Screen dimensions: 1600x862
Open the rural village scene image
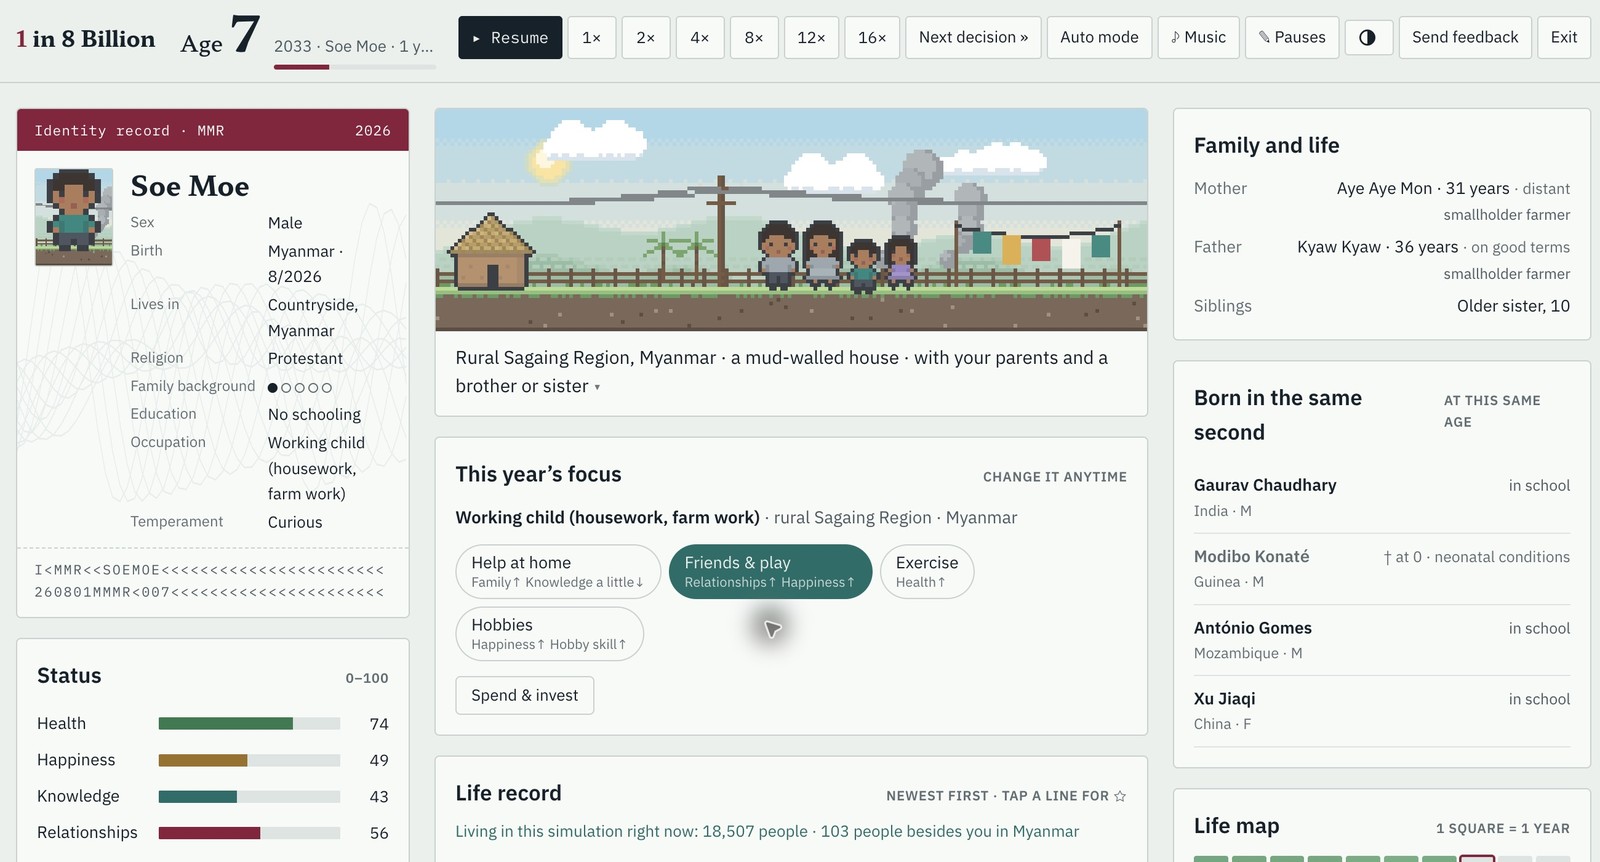click(x=791, y=220)
